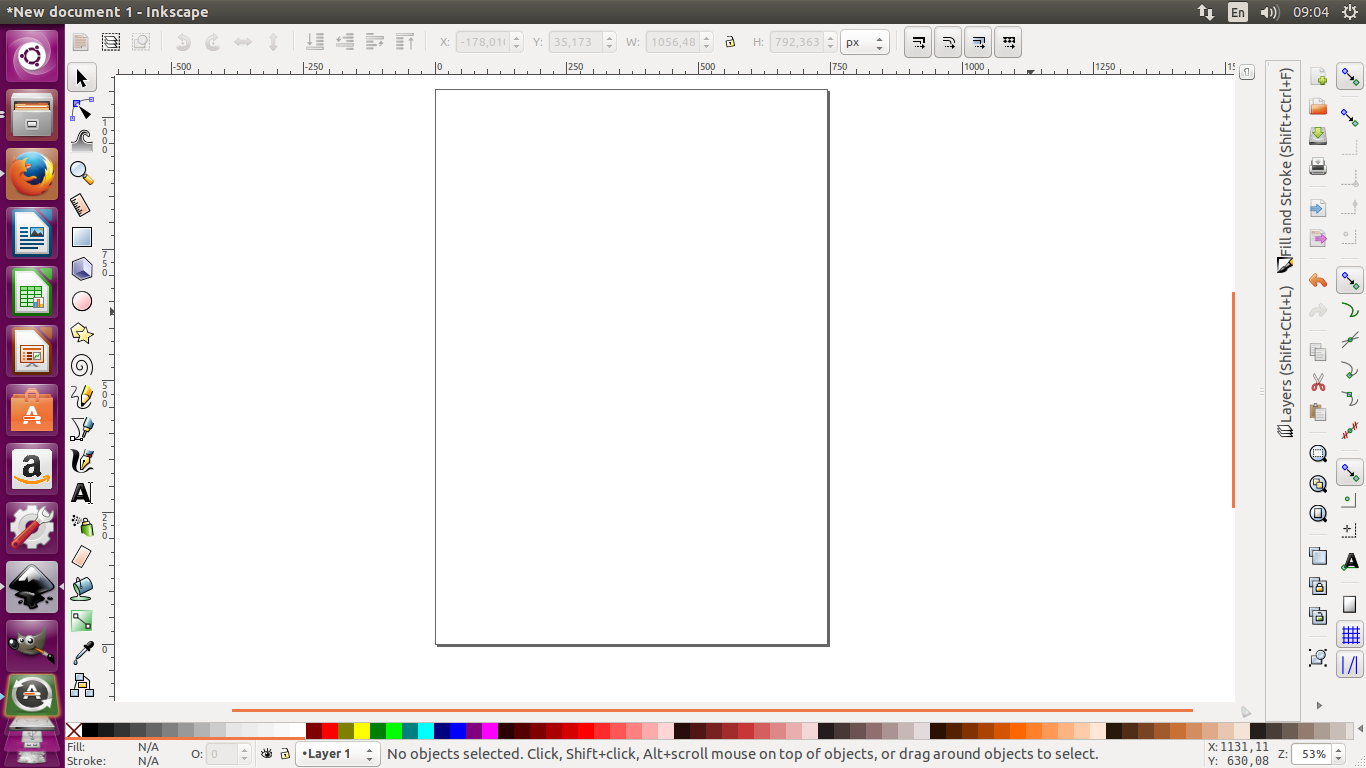Select the Node editing tool

tap(81, 109)
